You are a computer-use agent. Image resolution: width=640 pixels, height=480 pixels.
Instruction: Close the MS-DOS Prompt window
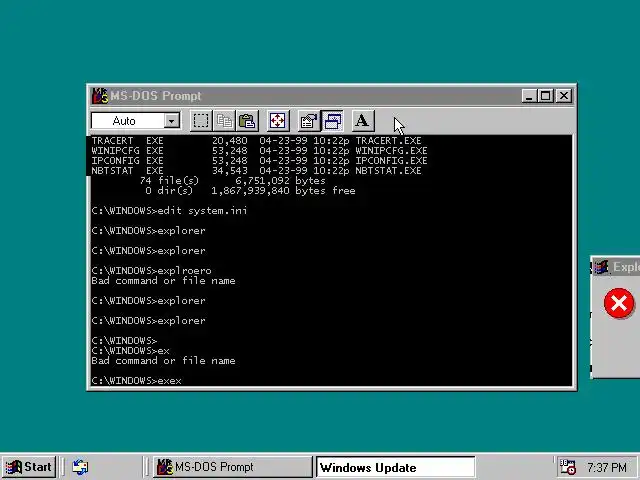tap(564, 96)
